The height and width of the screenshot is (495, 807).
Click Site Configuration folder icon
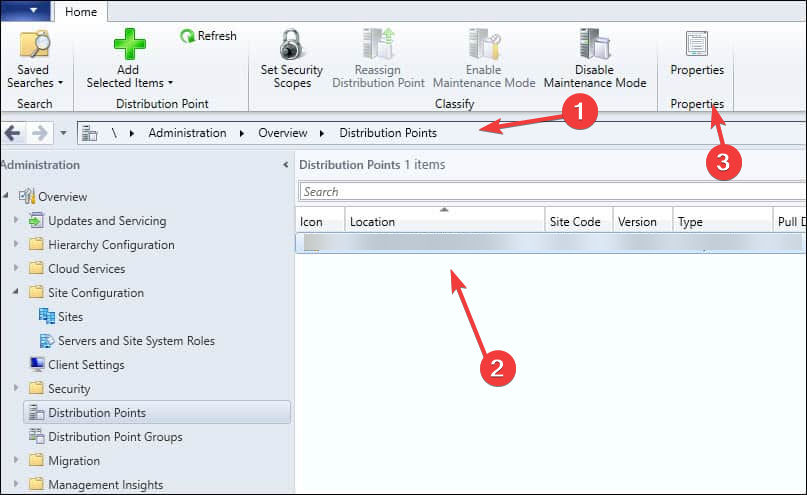pos(37,293)
